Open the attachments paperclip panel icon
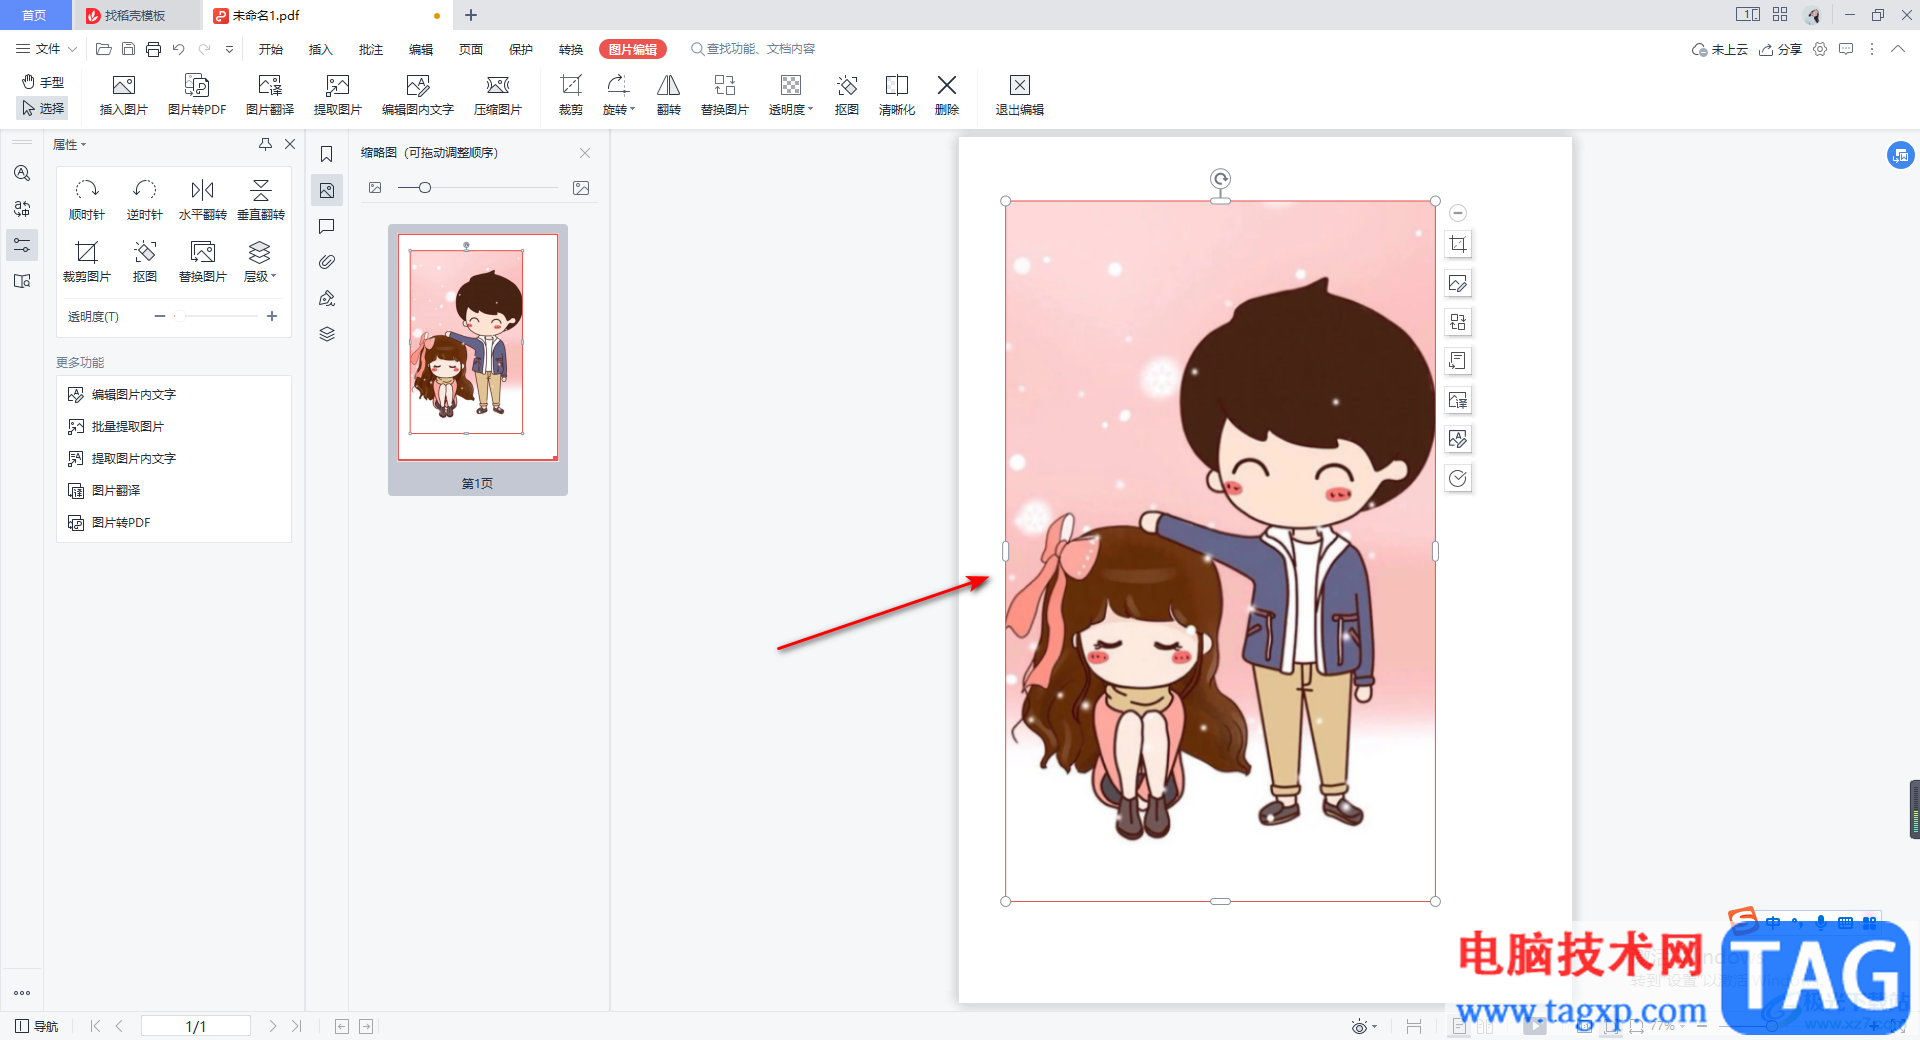The image size is (1920, 1040). pyautogui.click(x=327, y=262)
